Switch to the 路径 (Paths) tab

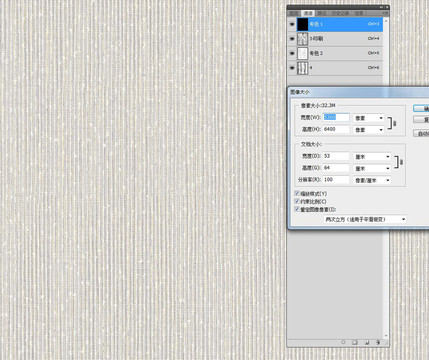[322, 13]
